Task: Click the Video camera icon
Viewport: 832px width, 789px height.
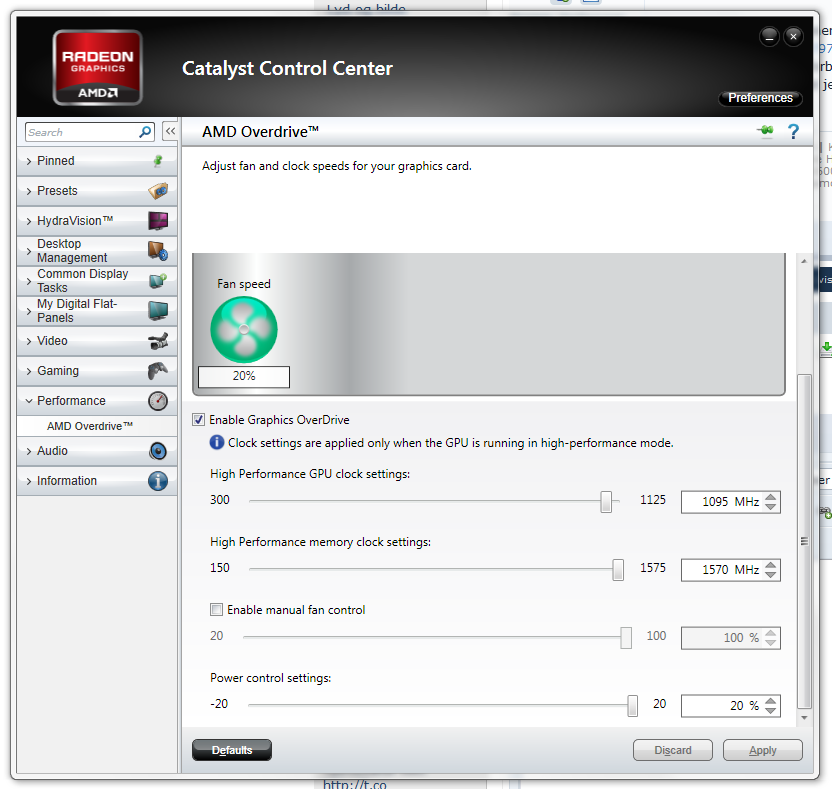Action: click(158, 341)
